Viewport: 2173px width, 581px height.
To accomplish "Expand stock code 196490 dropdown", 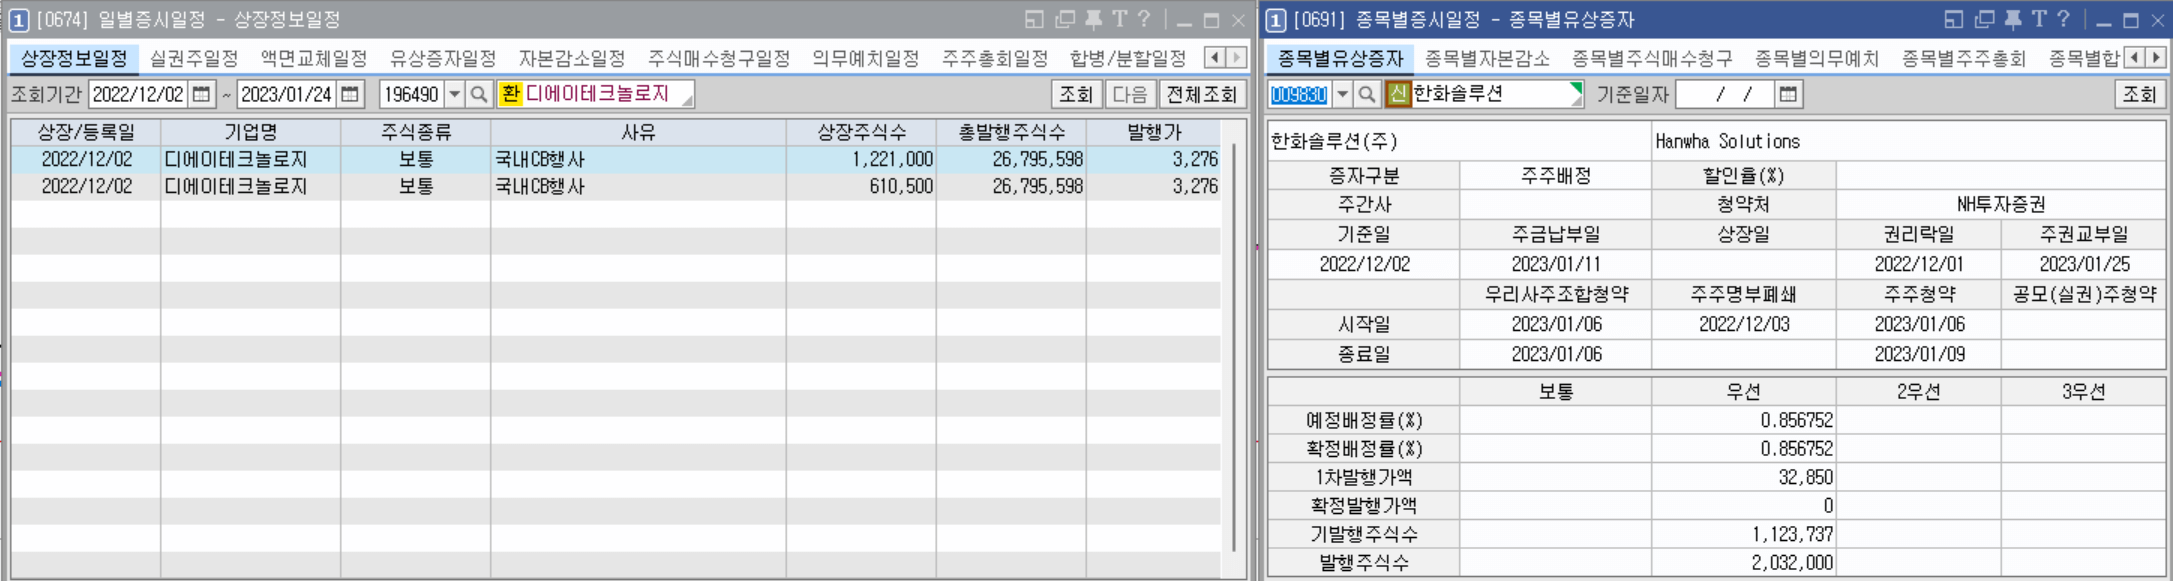I will coord(454,94).
